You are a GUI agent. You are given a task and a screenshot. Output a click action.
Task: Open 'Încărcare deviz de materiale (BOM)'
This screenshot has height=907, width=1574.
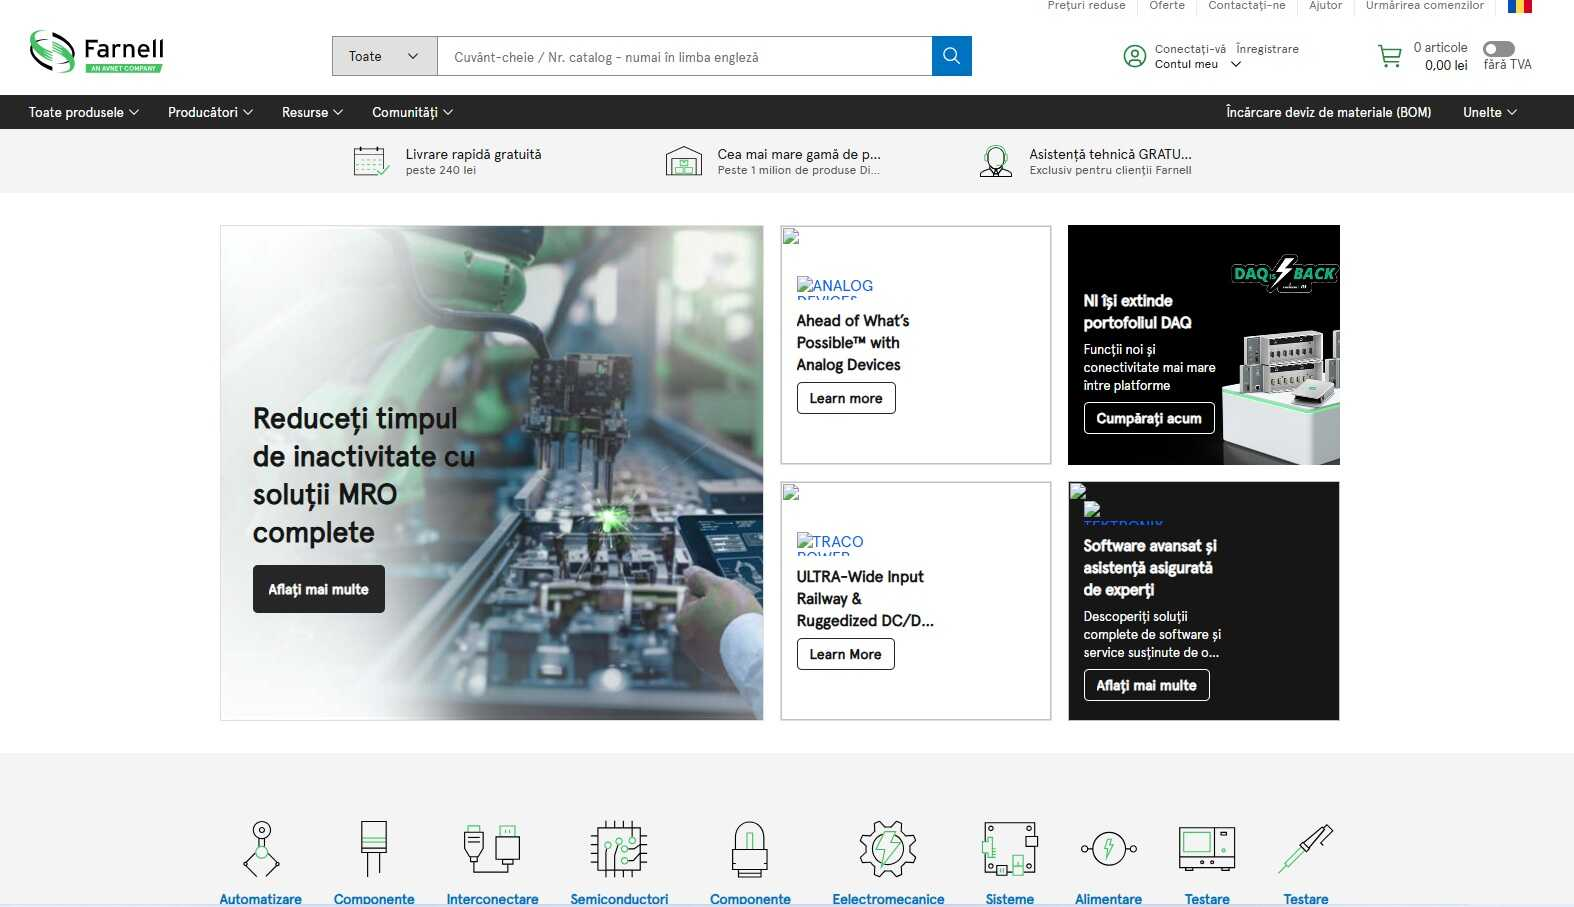[1328, 112]
